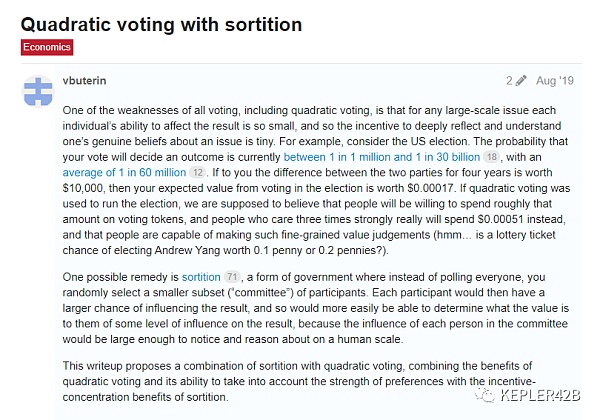This screenshot has width=600, height=420.
Task: Open the Economics category tag
Action: (x=47, y=47)
